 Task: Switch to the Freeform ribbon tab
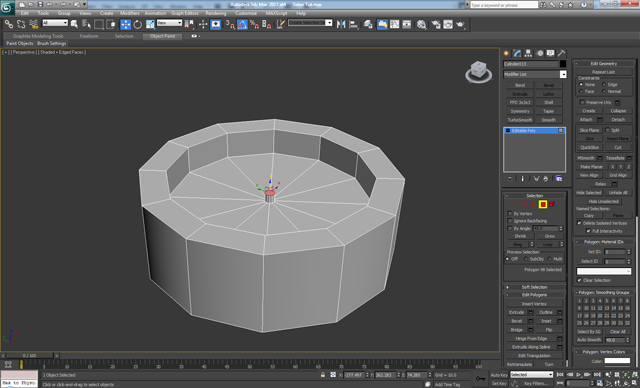click(x=89, y=36)
